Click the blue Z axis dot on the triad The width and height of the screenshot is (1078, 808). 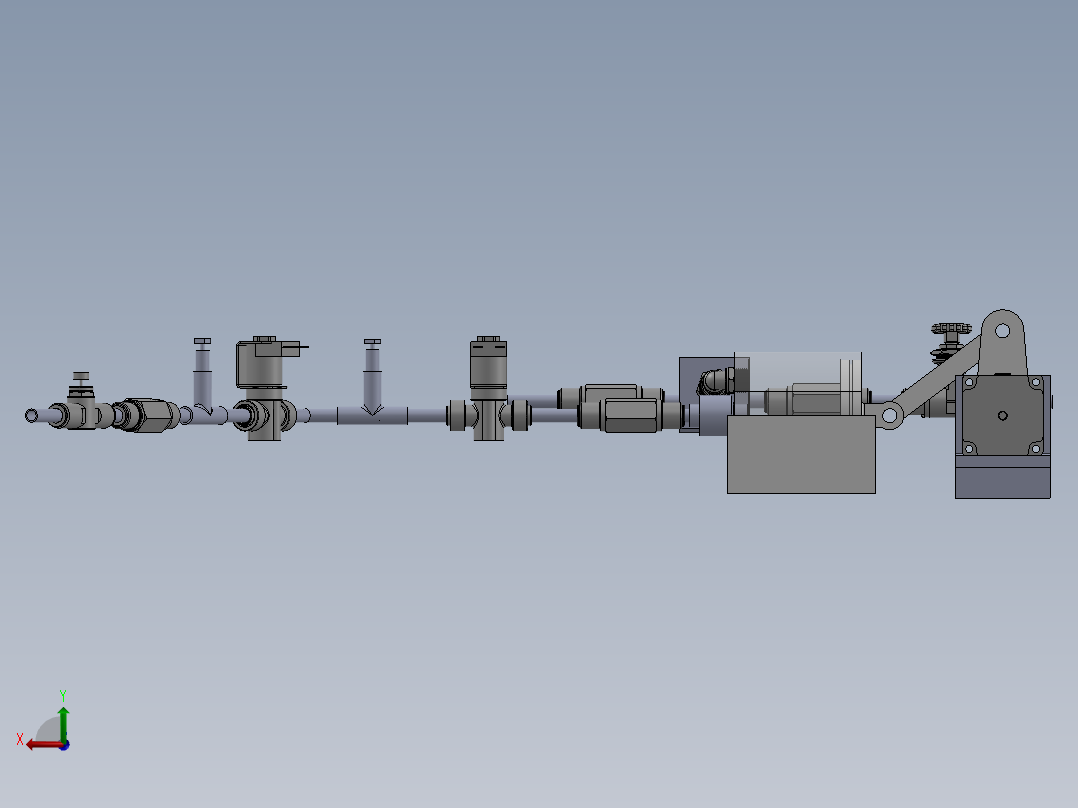pos(64,745)
